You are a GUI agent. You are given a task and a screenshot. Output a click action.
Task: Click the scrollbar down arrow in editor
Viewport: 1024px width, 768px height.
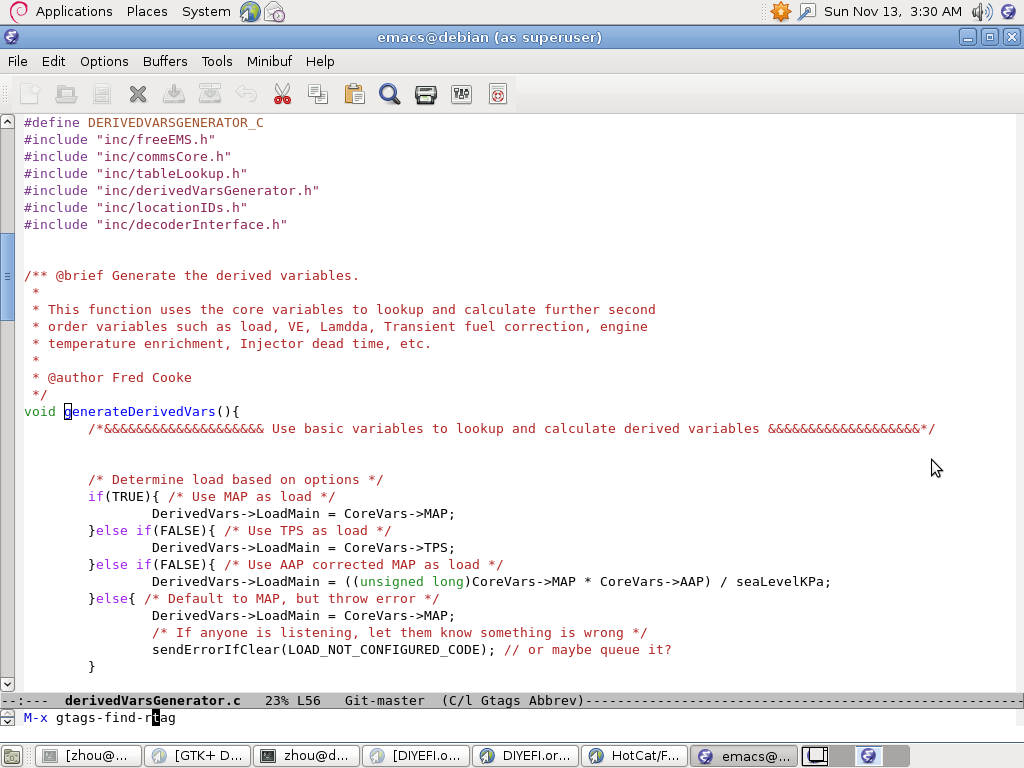pyautogui.click(x=7, y=684)
